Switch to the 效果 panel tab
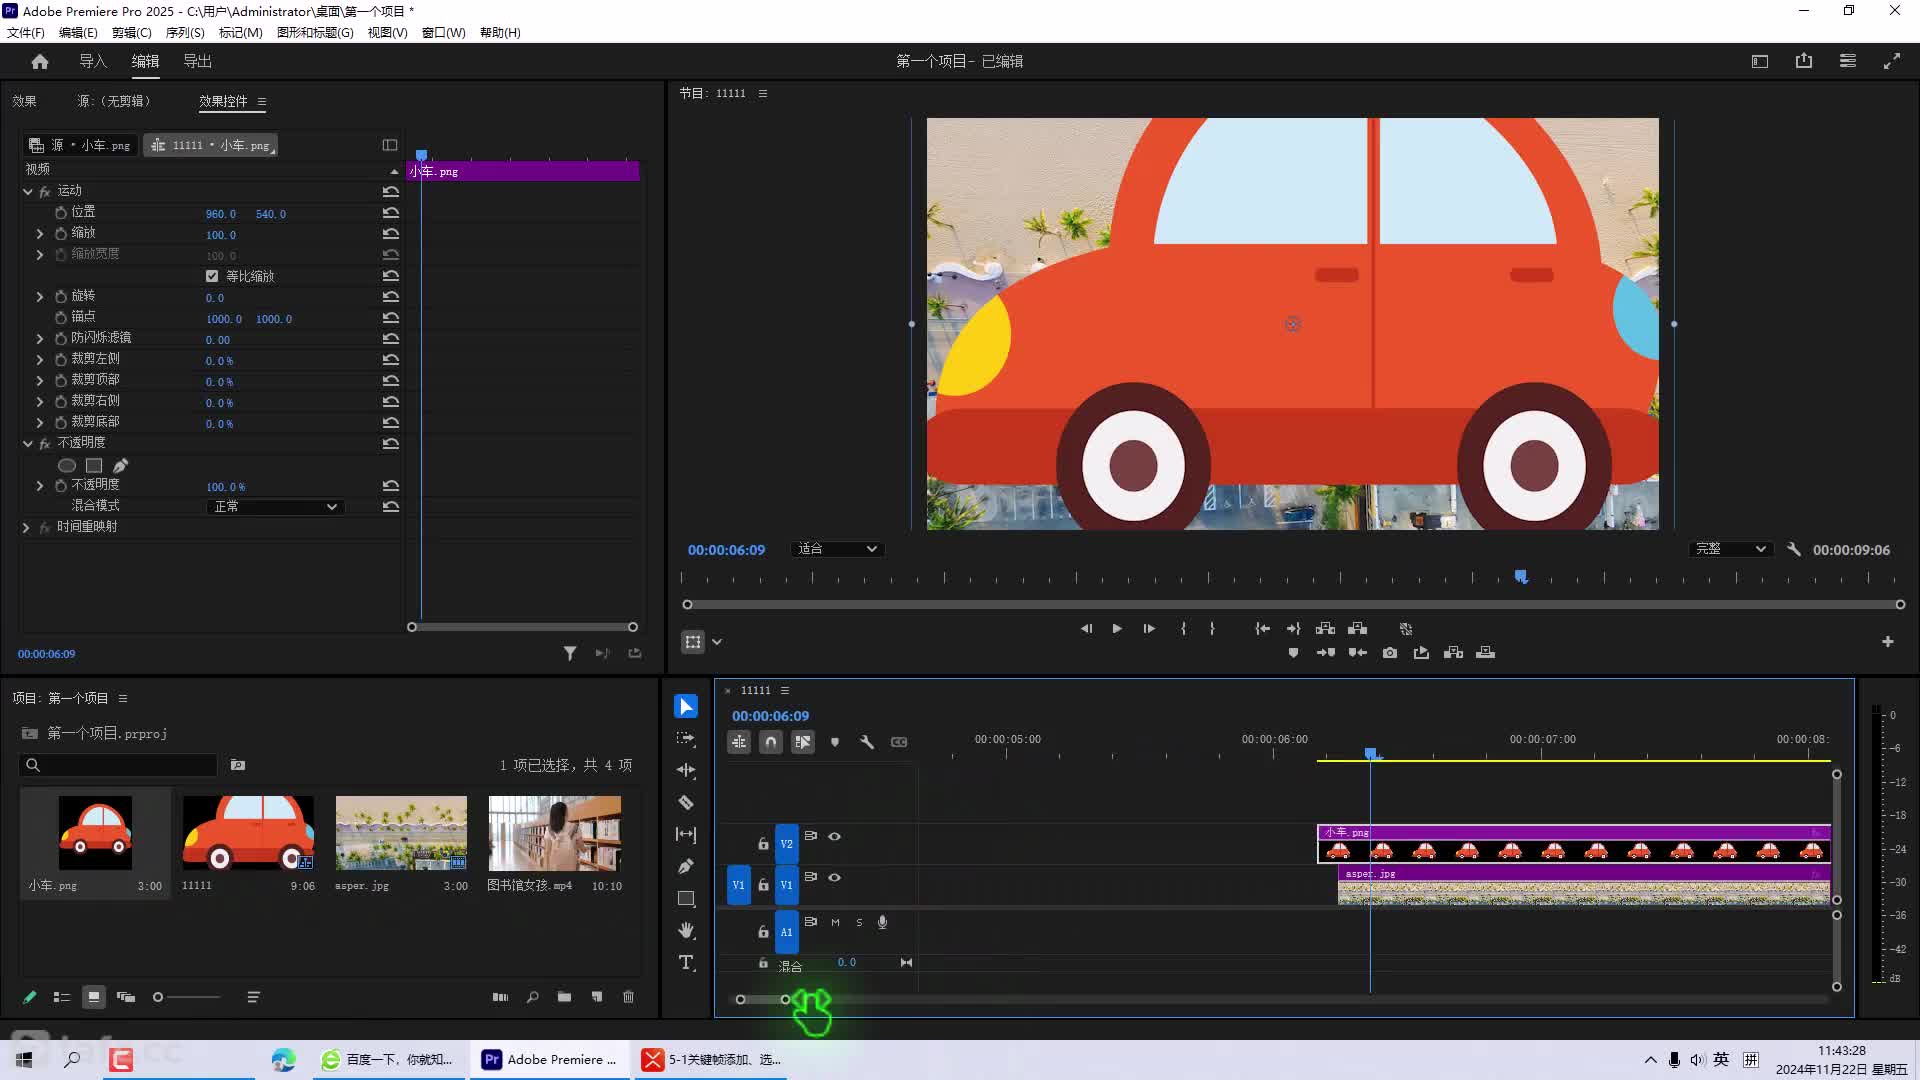Image resolution: width=1920 pixels, height=1080 pixels. [24, 102]
